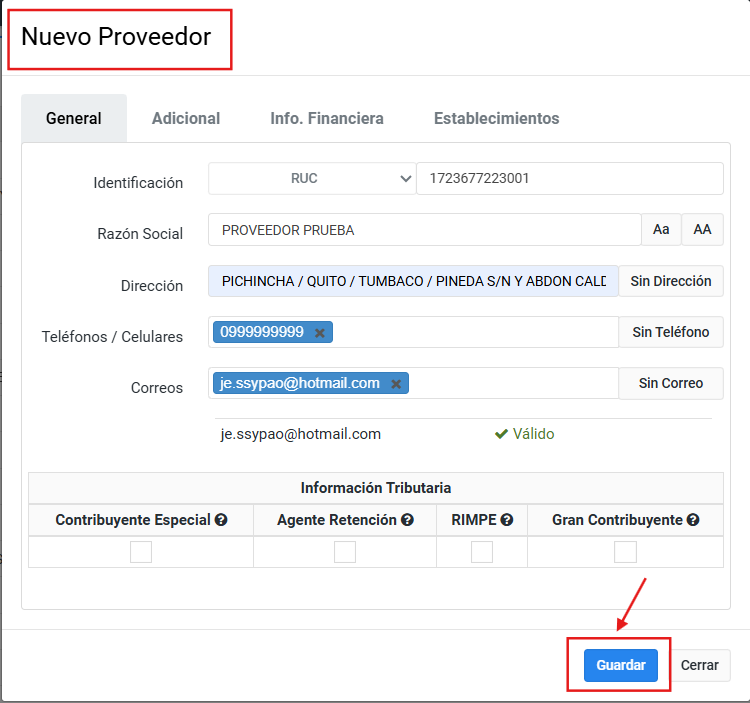The width and height of the screenshot is (750, 703).
Task: Toggle the Gran Contribuyente checkbox
Action: (625, 552)
